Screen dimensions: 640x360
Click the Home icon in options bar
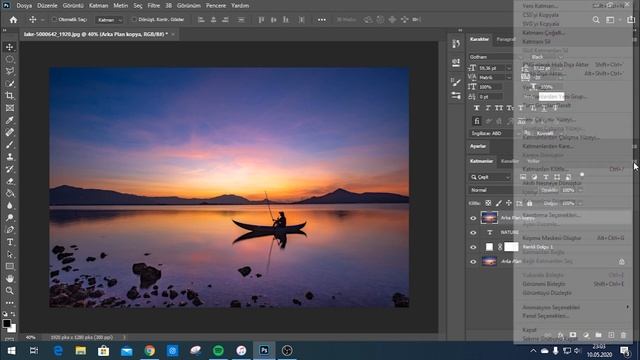13,20
